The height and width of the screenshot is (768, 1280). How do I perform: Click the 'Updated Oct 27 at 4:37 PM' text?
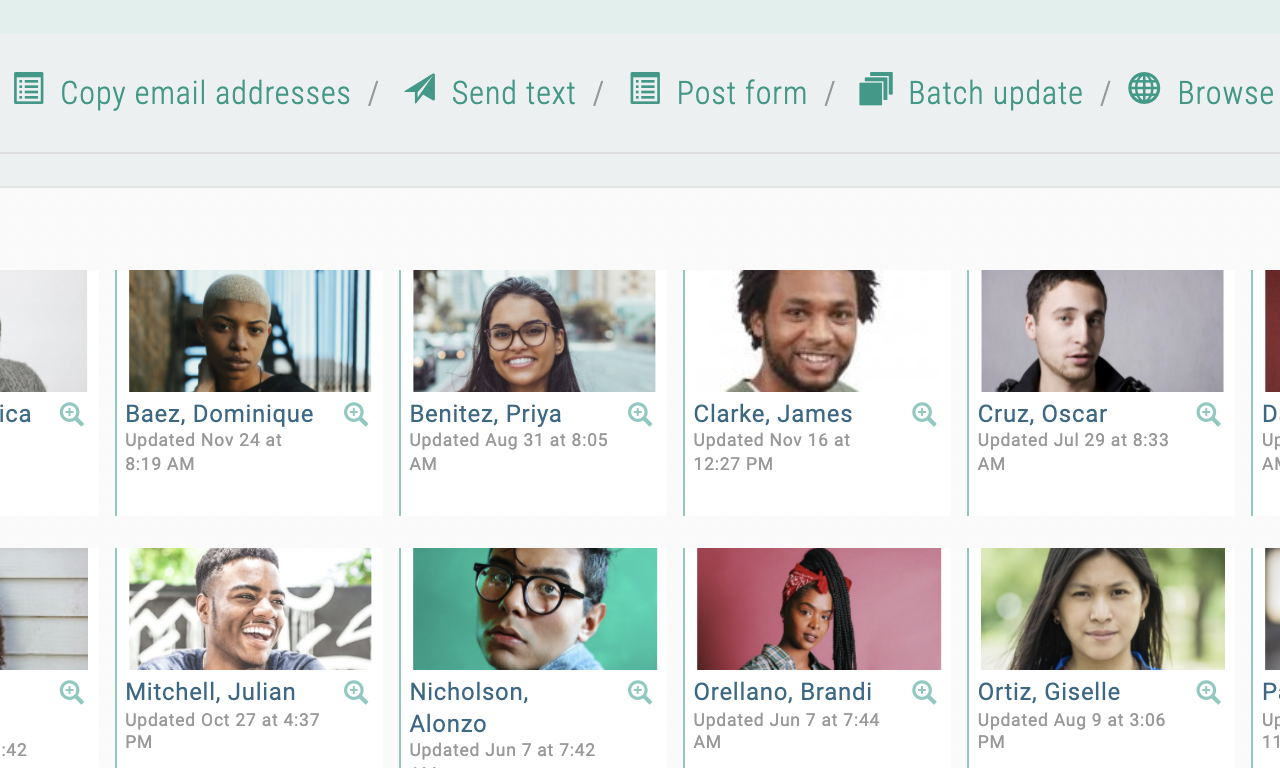tap(222, 731)
